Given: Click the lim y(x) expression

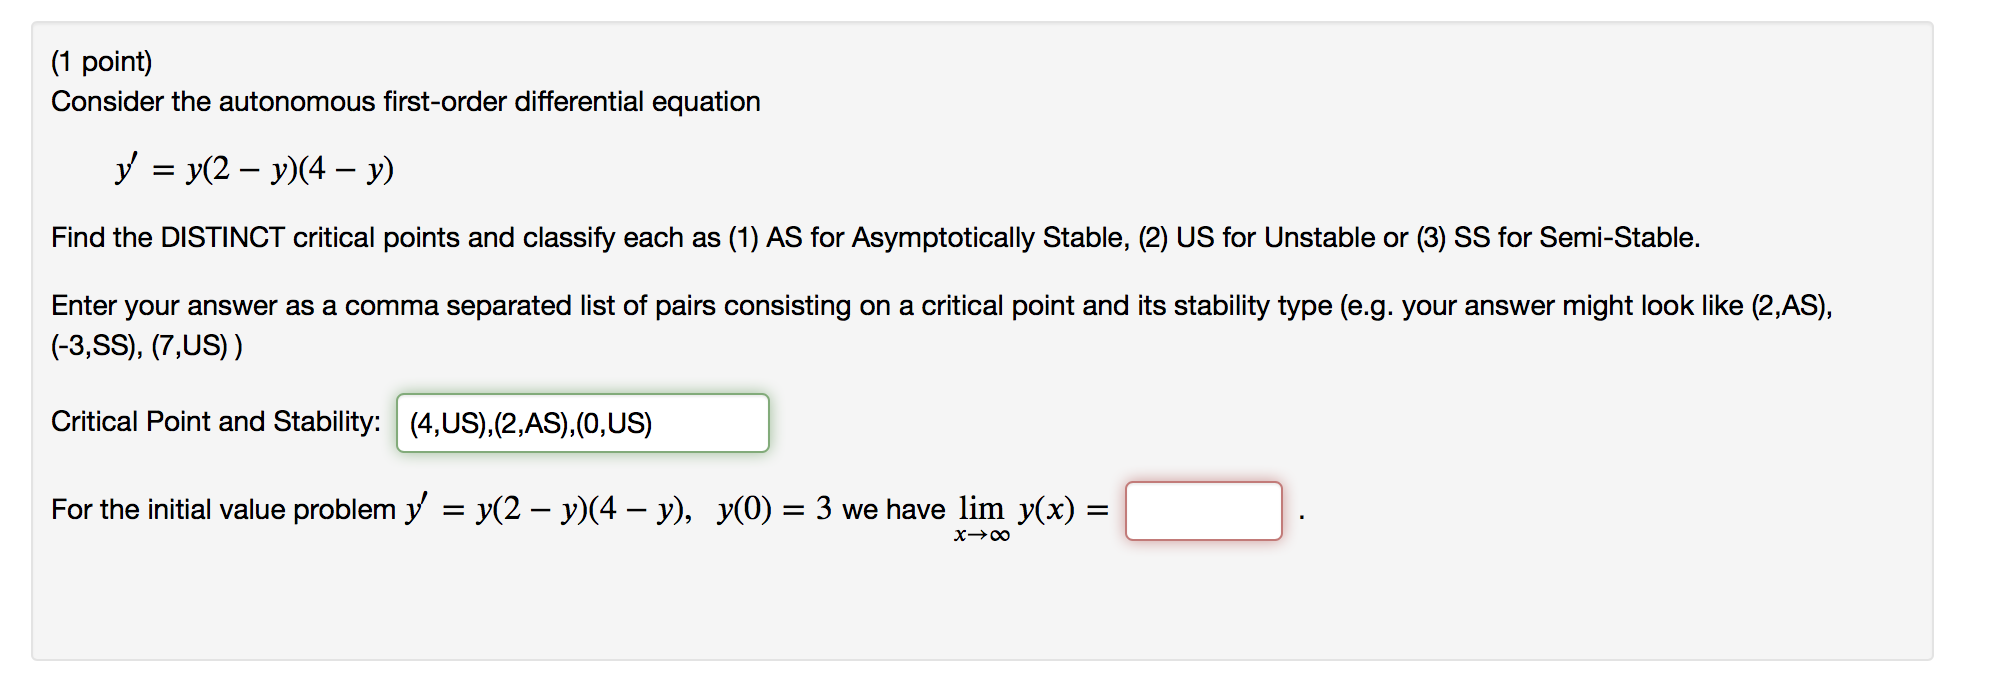Looking at the screenshot, I should (1020, 510).
